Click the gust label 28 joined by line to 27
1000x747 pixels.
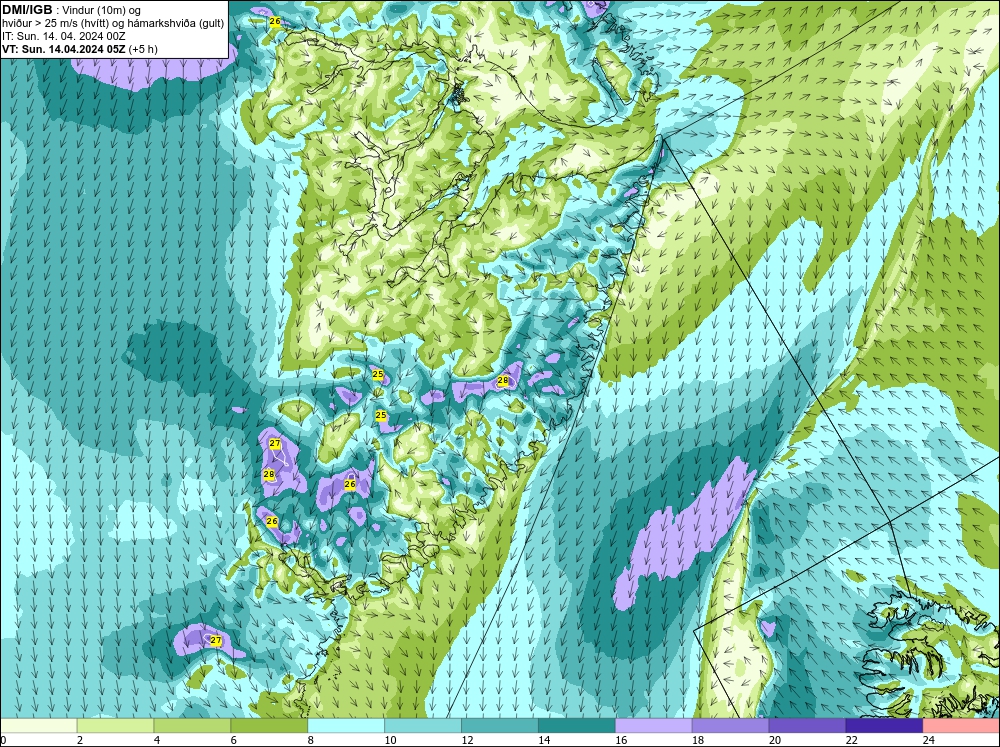tap(268, 474)
